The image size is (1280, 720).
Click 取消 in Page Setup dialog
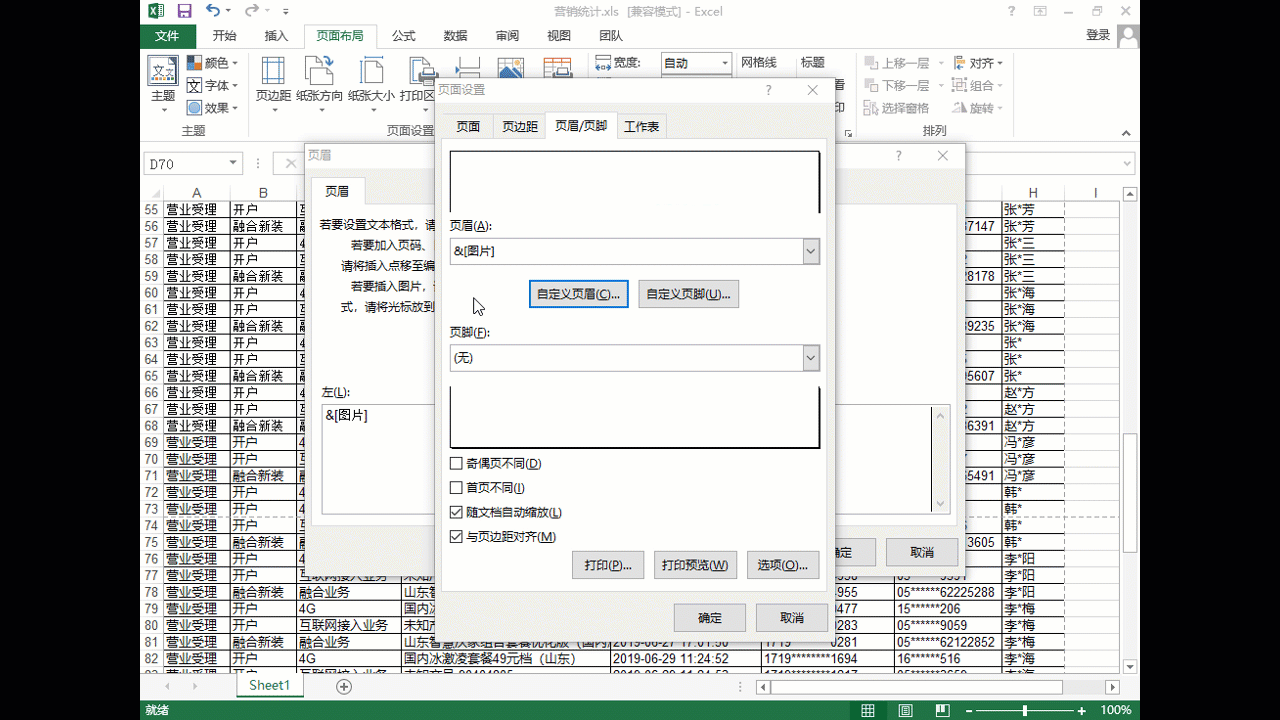[x=792, y=618]
